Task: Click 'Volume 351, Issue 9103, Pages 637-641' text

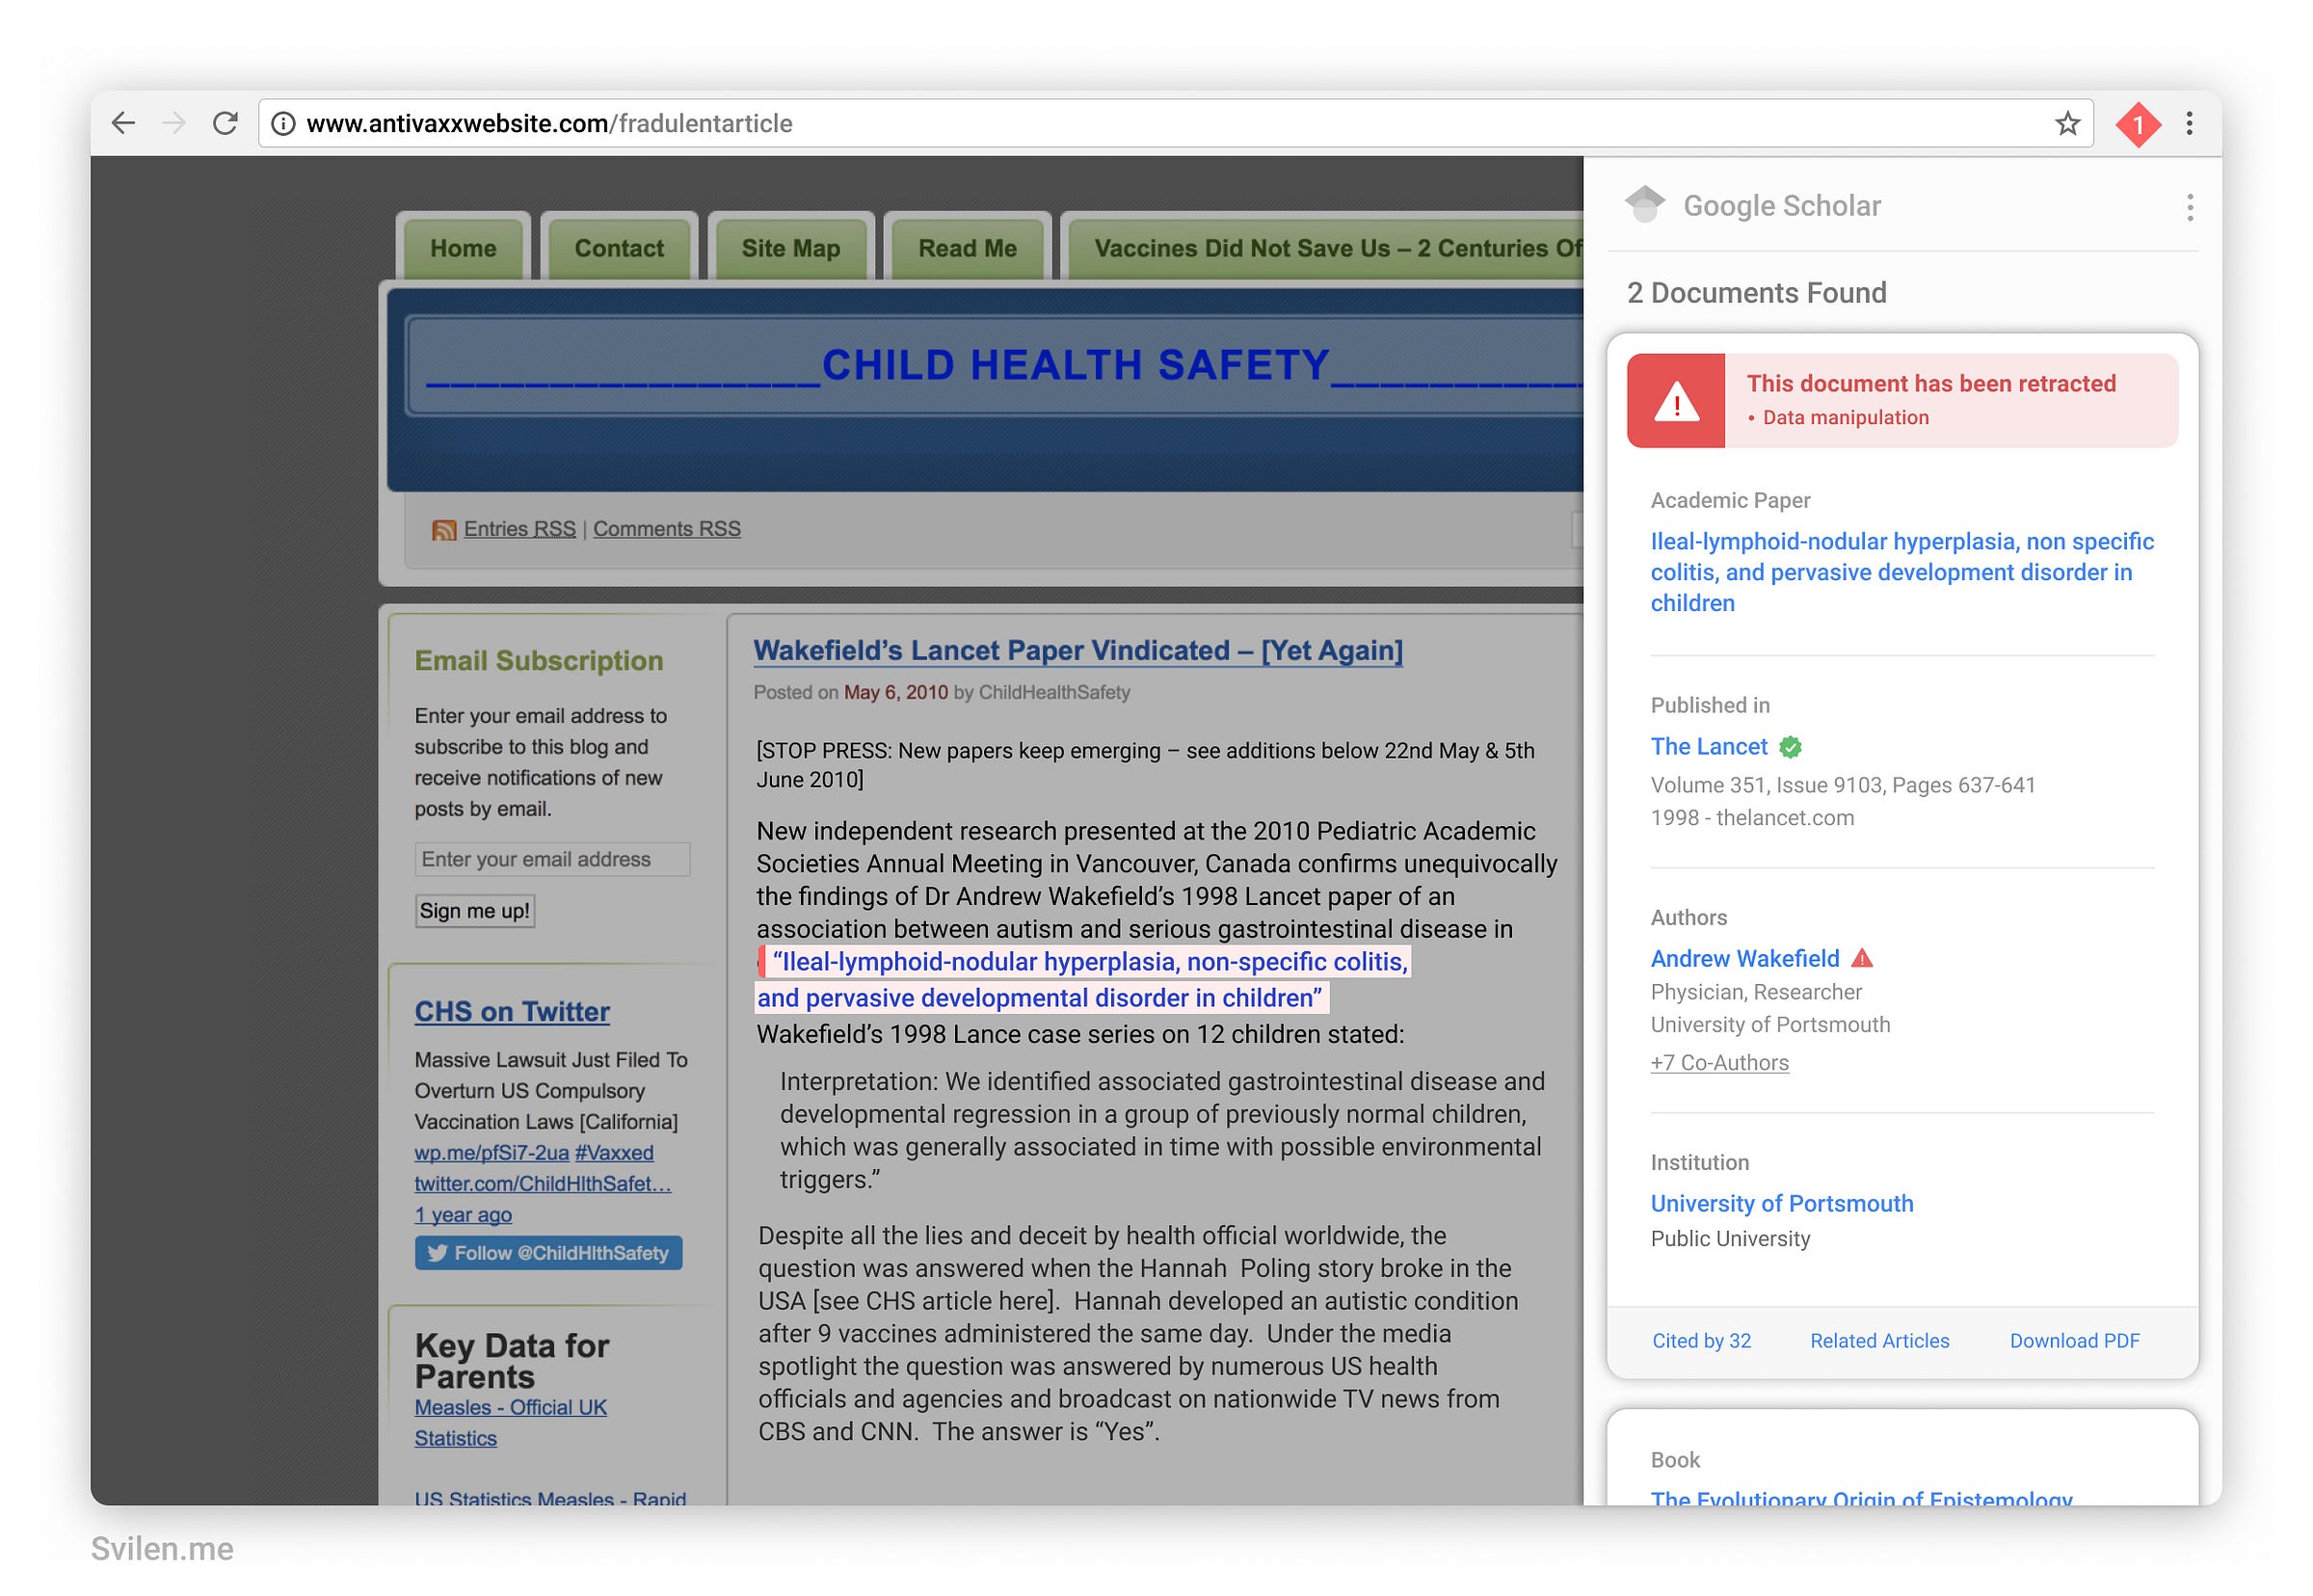Action: [x=1843, y=785]
